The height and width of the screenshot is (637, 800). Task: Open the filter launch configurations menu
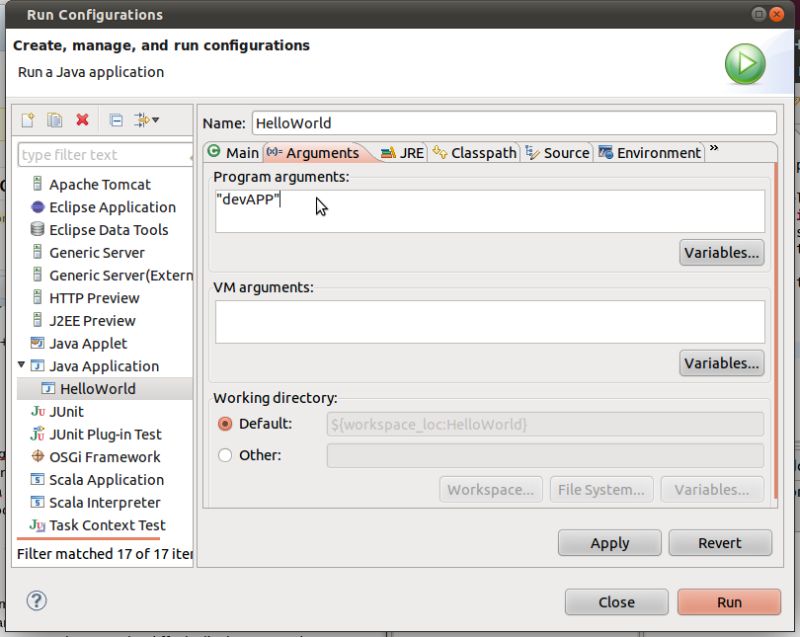pyautogui.click(x=140, y=120)
